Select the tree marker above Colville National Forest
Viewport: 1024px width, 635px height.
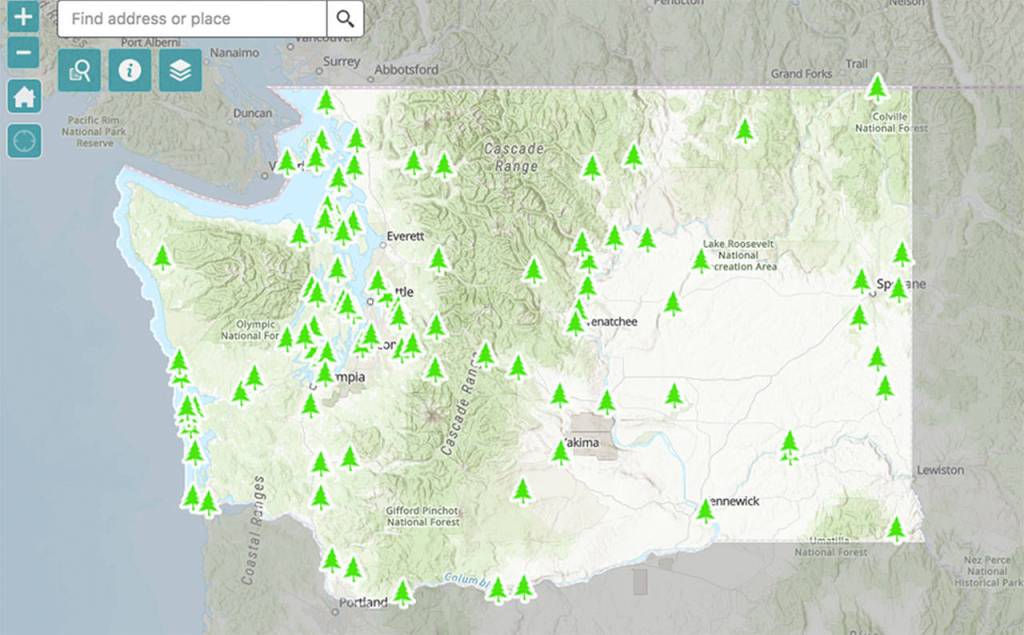(877, 88)
